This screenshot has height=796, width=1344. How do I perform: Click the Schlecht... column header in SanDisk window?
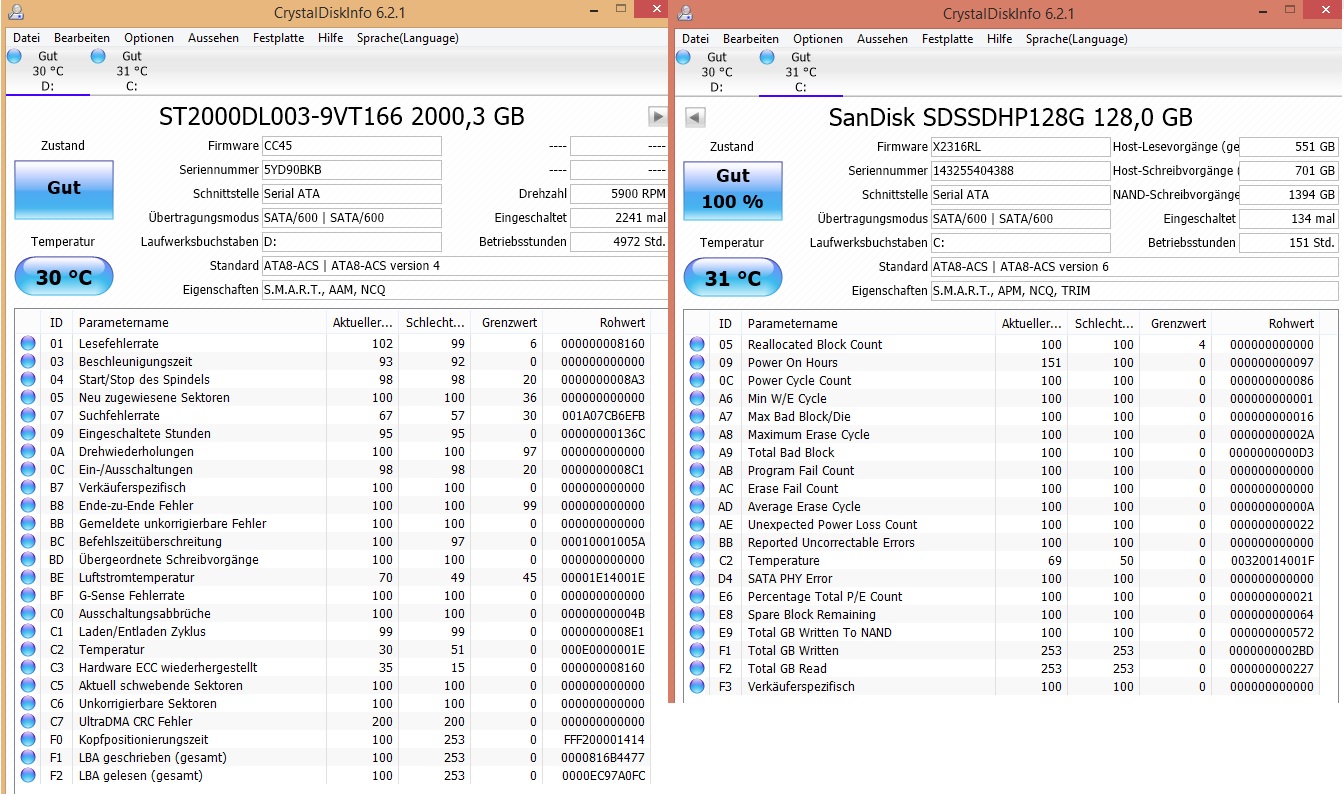[1103, 324]
